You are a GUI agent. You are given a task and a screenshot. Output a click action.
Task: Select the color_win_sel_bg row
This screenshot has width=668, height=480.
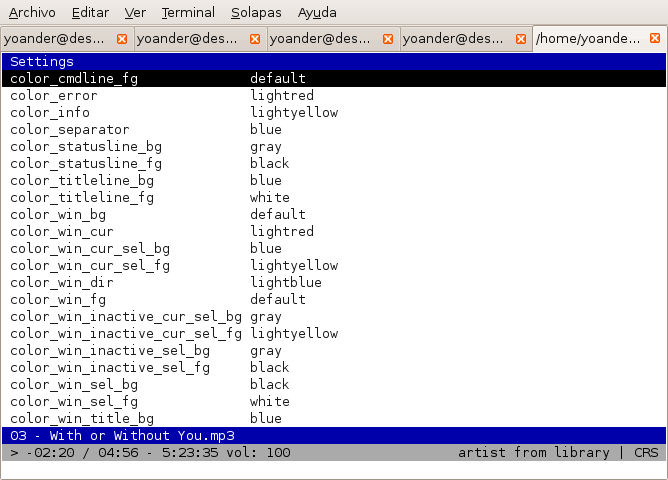coord(334,385)
